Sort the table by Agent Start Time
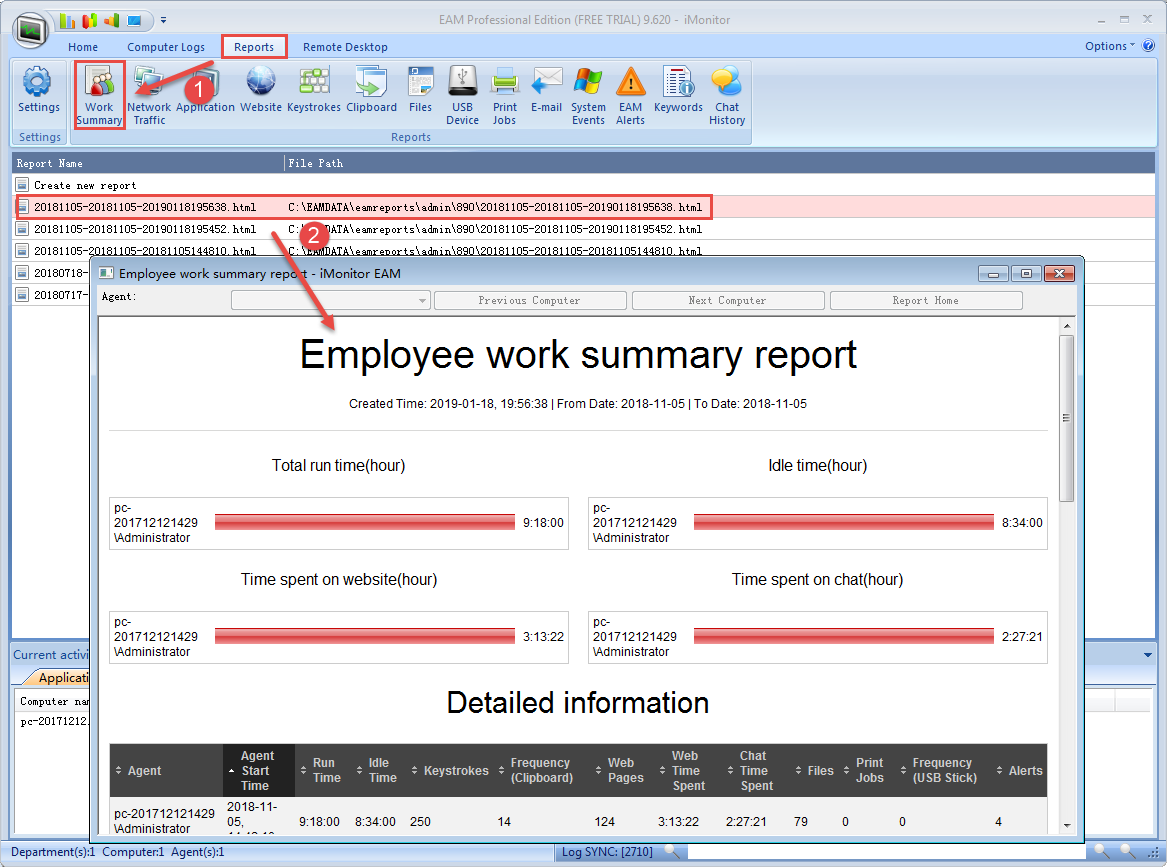 coord(258,771)
